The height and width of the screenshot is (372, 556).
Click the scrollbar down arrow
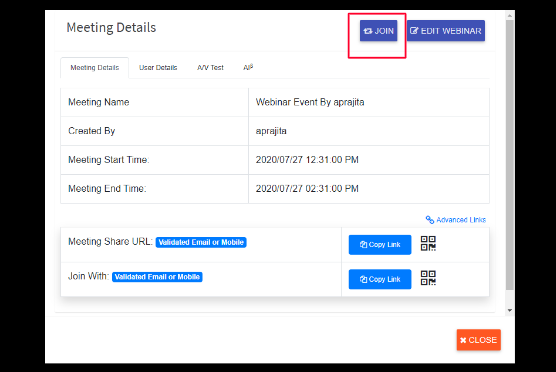click(510, 310)
